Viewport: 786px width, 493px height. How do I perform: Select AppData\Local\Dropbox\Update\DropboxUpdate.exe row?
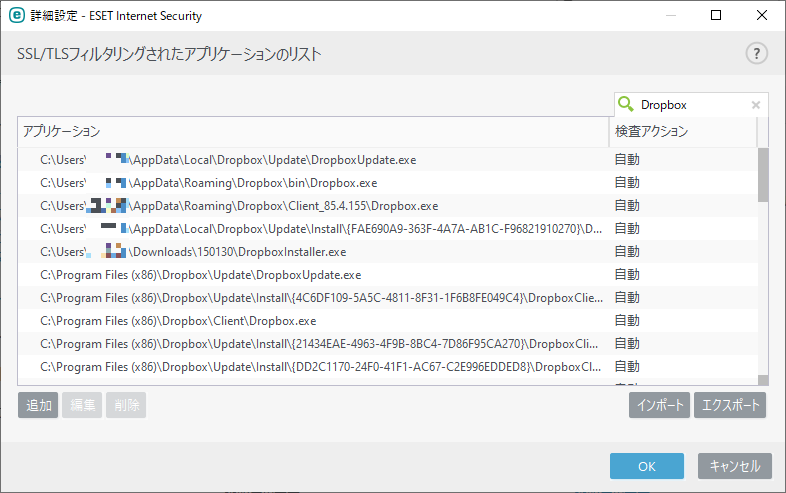pos(388,160)
